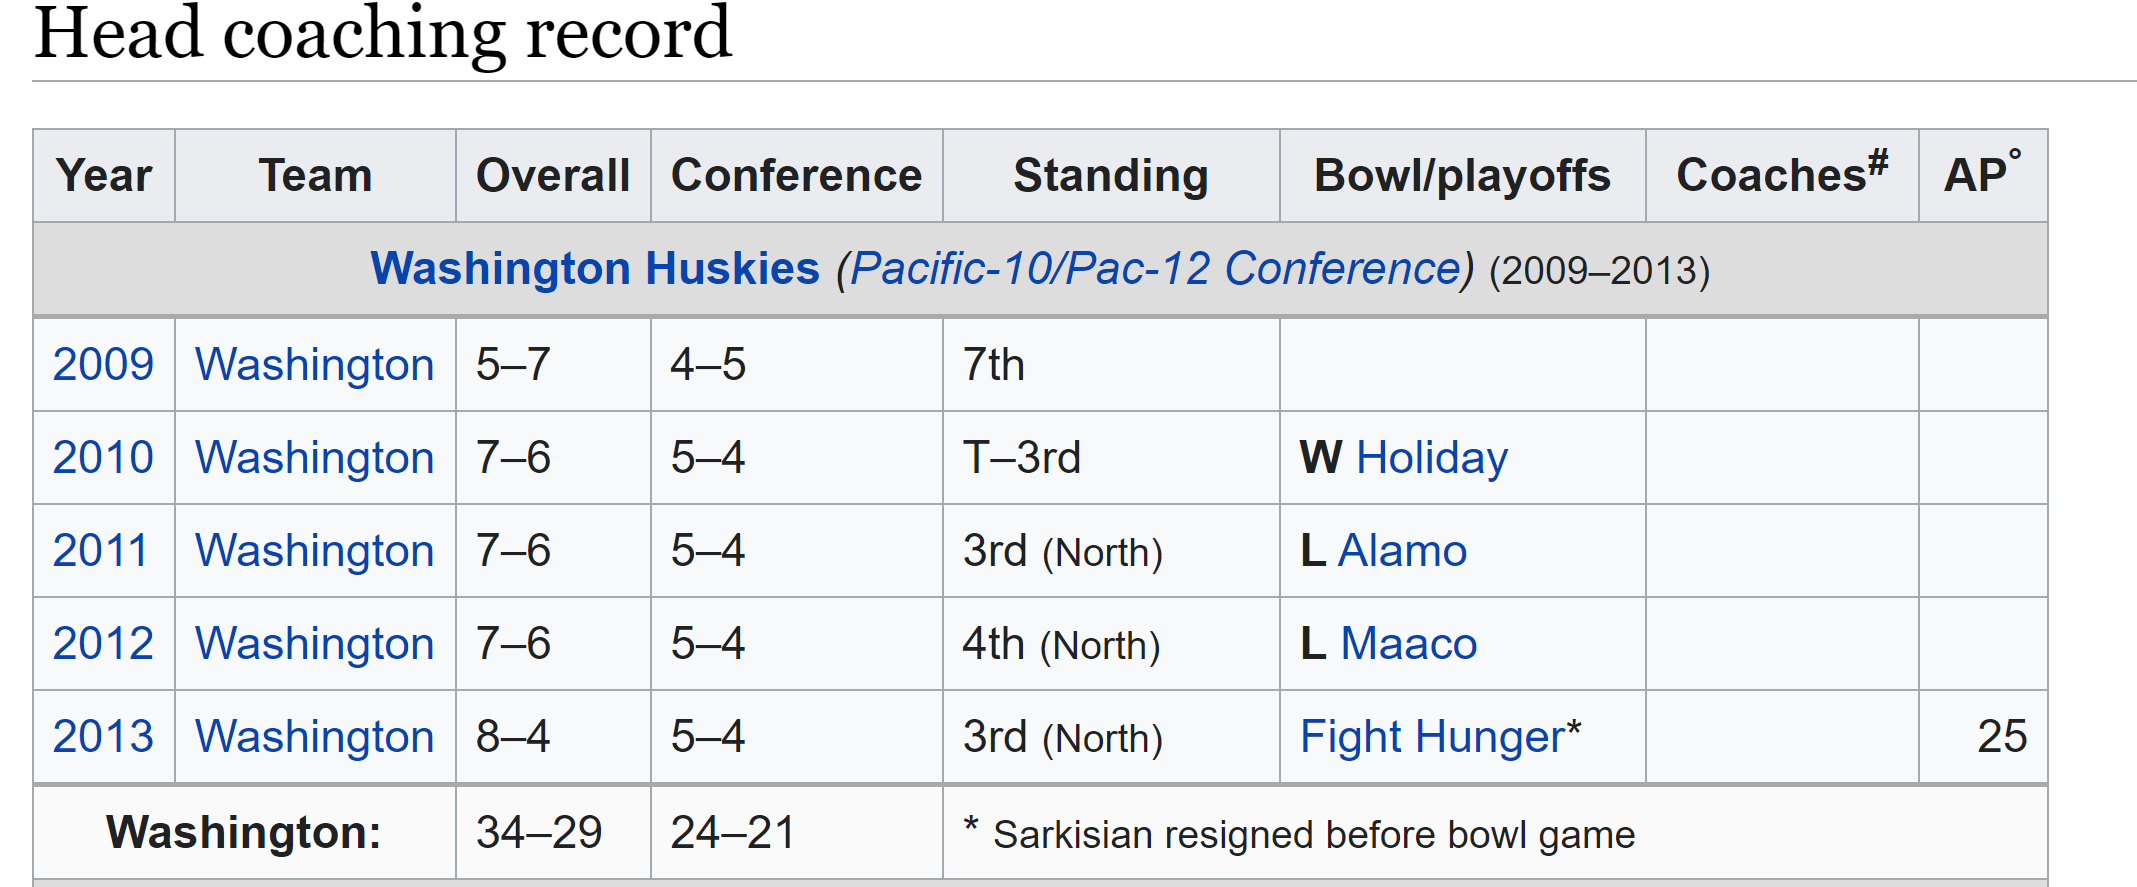Click the Bowl/playoffs column header

pos(1462,175)
